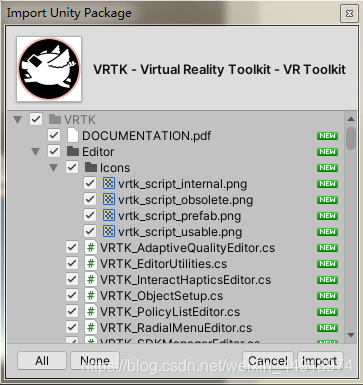Uncheck the DOCUMENTATION.pdf checkbox
Screen dimensions: 363x385
coord(54,135)
